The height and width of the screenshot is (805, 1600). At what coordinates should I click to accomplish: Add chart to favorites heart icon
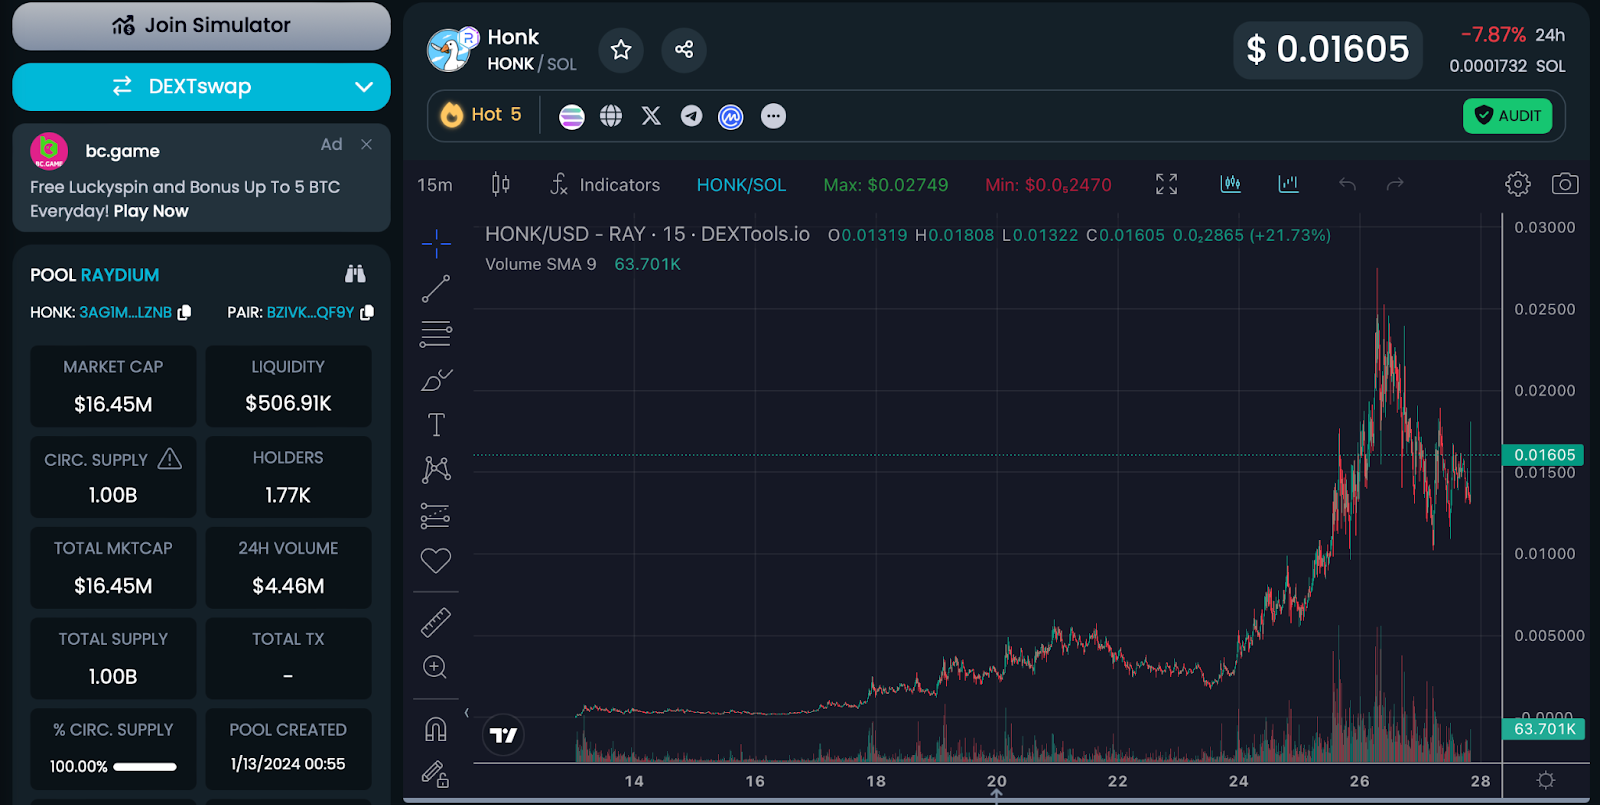click(x=436, y=561)
